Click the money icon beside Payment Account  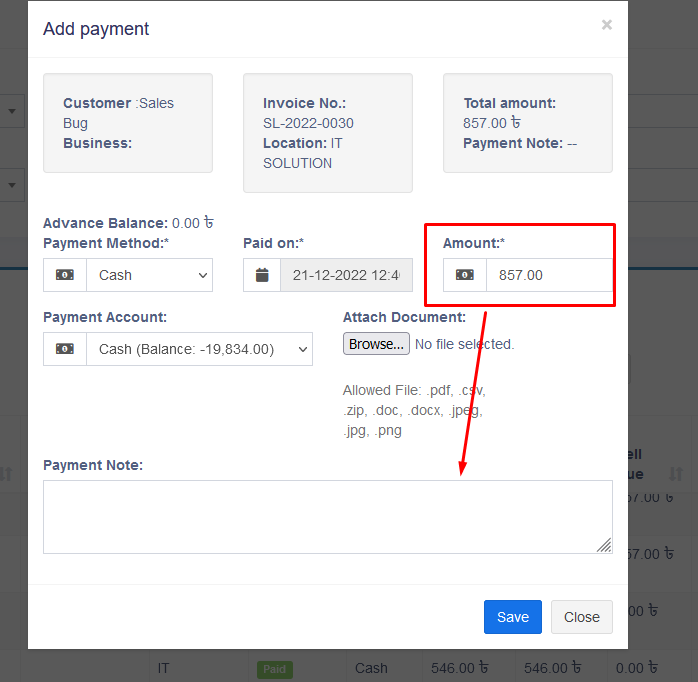(65, 349)
